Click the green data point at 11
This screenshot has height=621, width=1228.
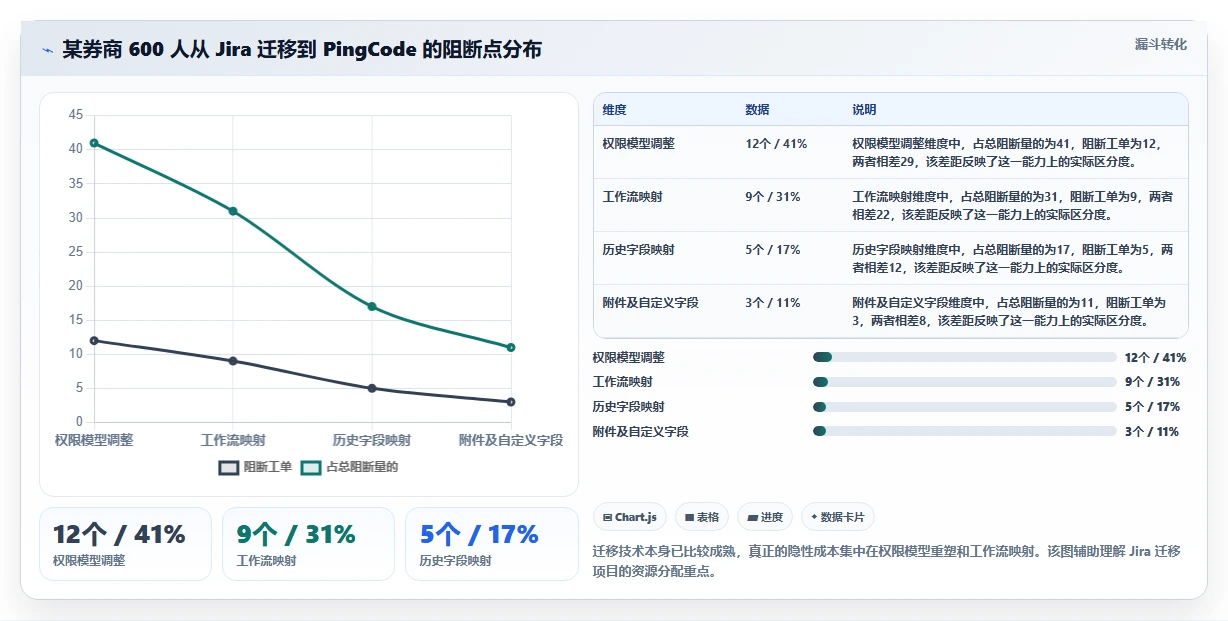click(511, 348)
